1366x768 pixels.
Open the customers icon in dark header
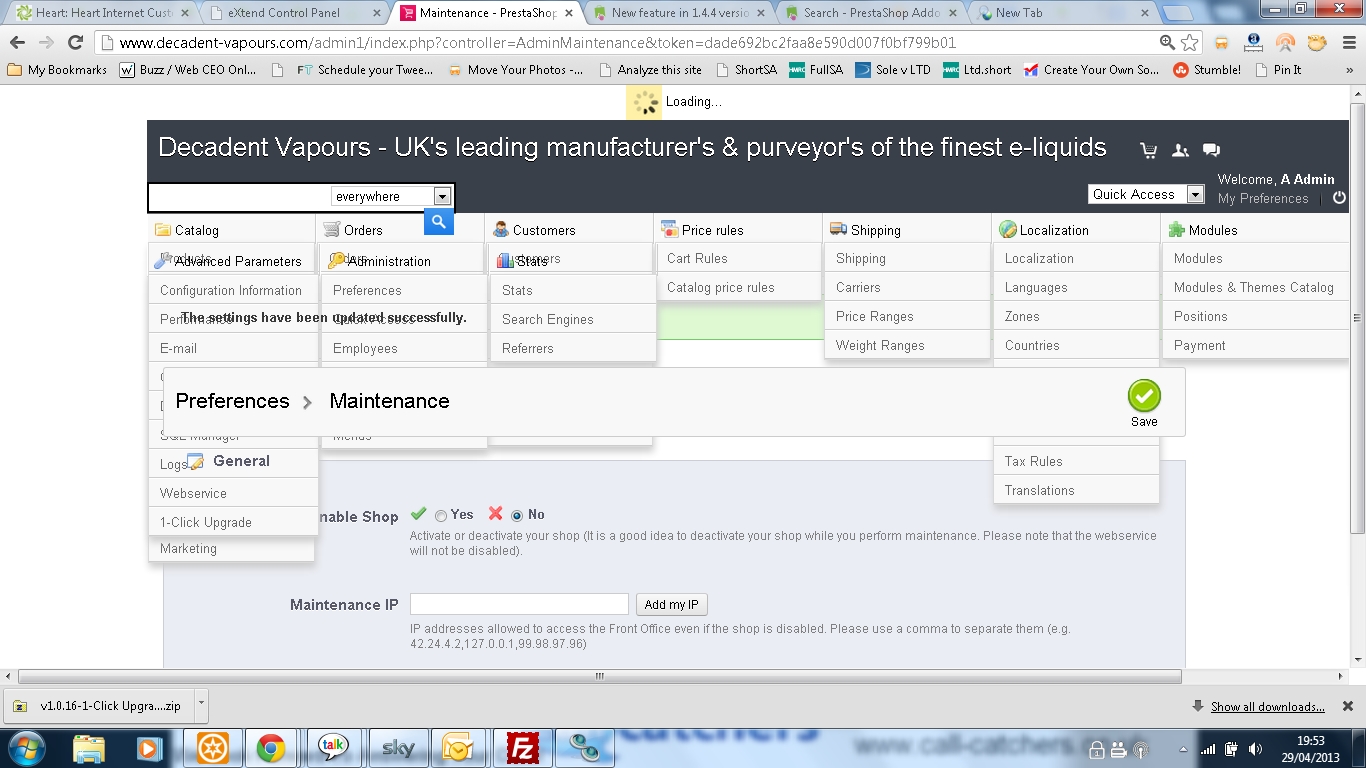[1180, 151]
